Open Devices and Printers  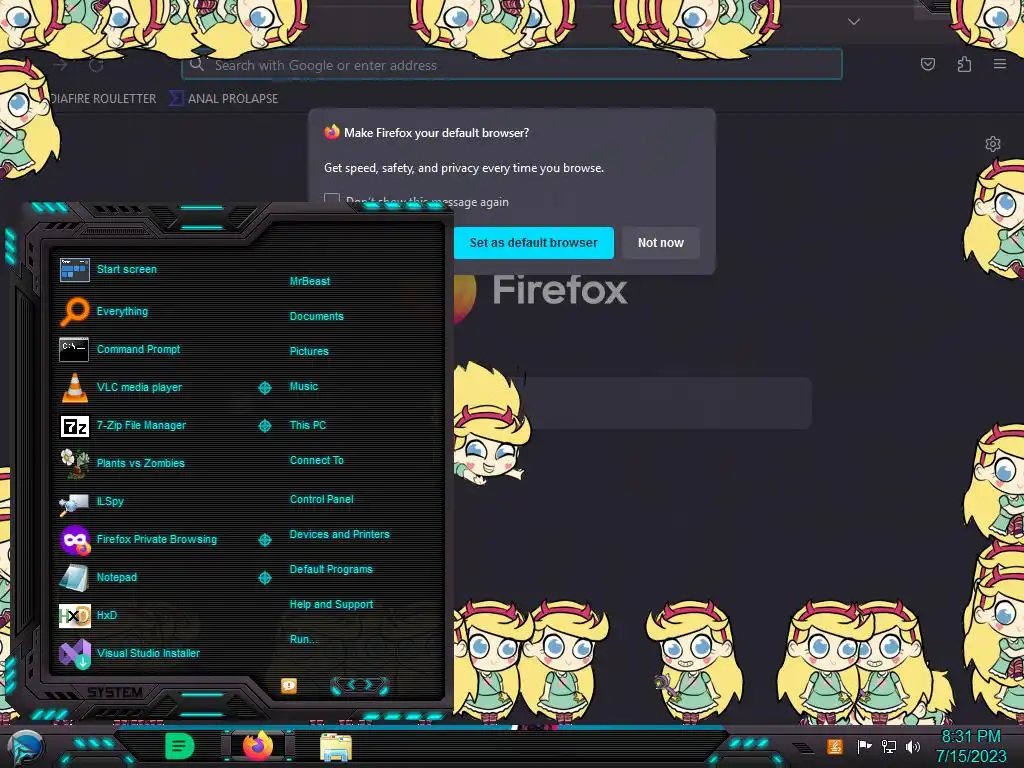(x=339, y=534)
